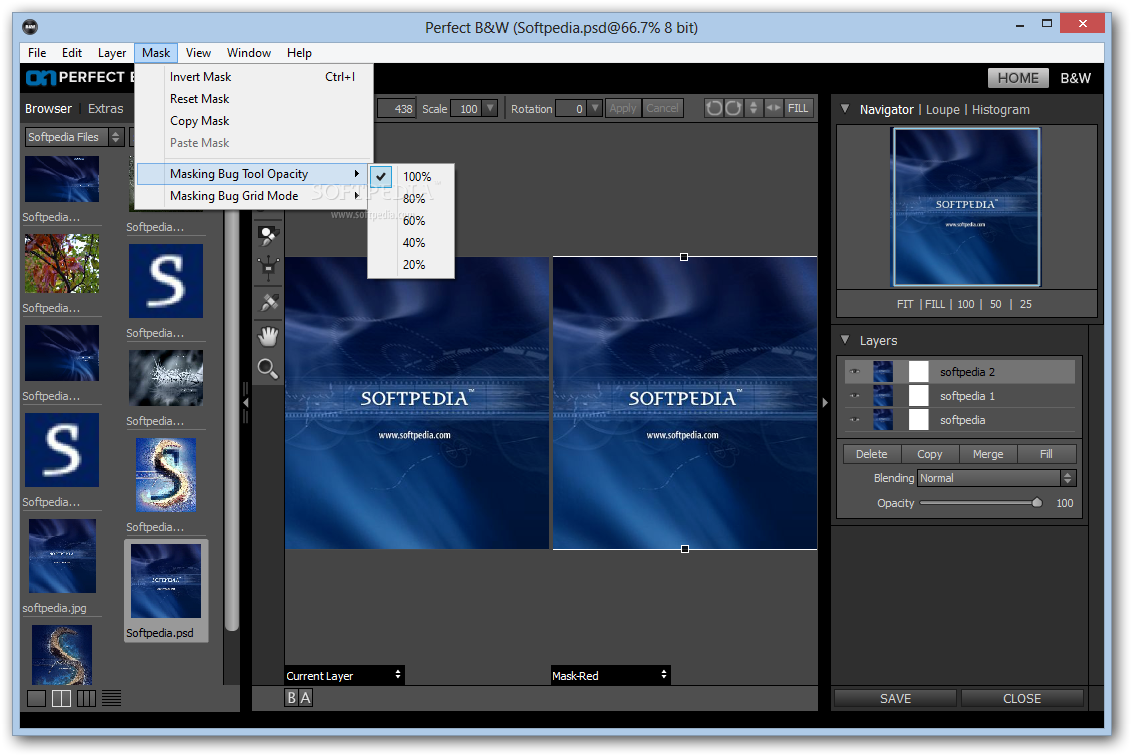Image resolution: width=1132 pixels, height=756 pixels.
Task: Hide the softpedia 2 layer
Action: click(855, 372)
